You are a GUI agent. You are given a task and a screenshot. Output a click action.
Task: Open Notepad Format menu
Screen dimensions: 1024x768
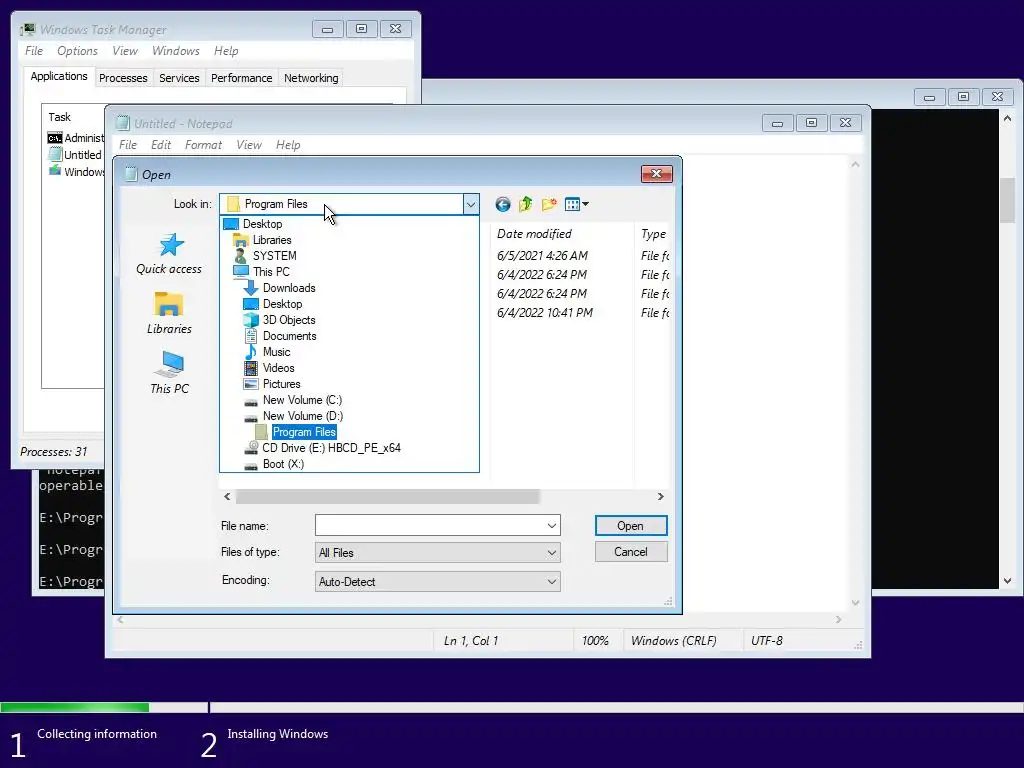click(x=203, y=145)
